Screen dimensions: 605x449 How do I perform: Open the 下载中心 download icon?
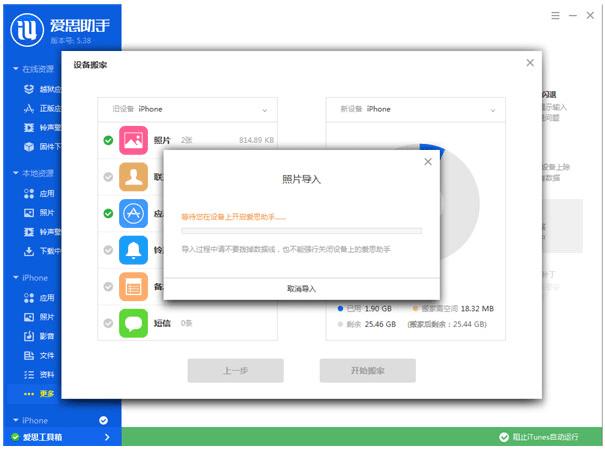click(29, 251)
